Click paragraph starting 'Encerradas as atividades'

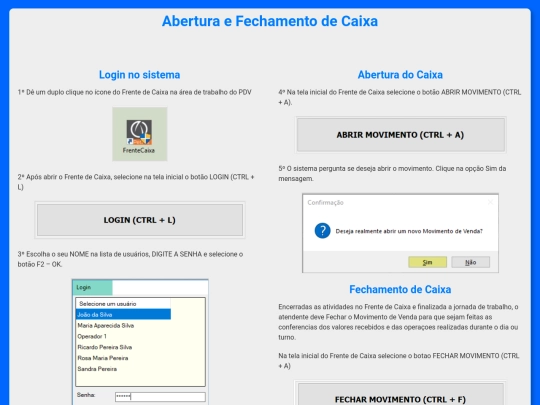tap(398, 322)
